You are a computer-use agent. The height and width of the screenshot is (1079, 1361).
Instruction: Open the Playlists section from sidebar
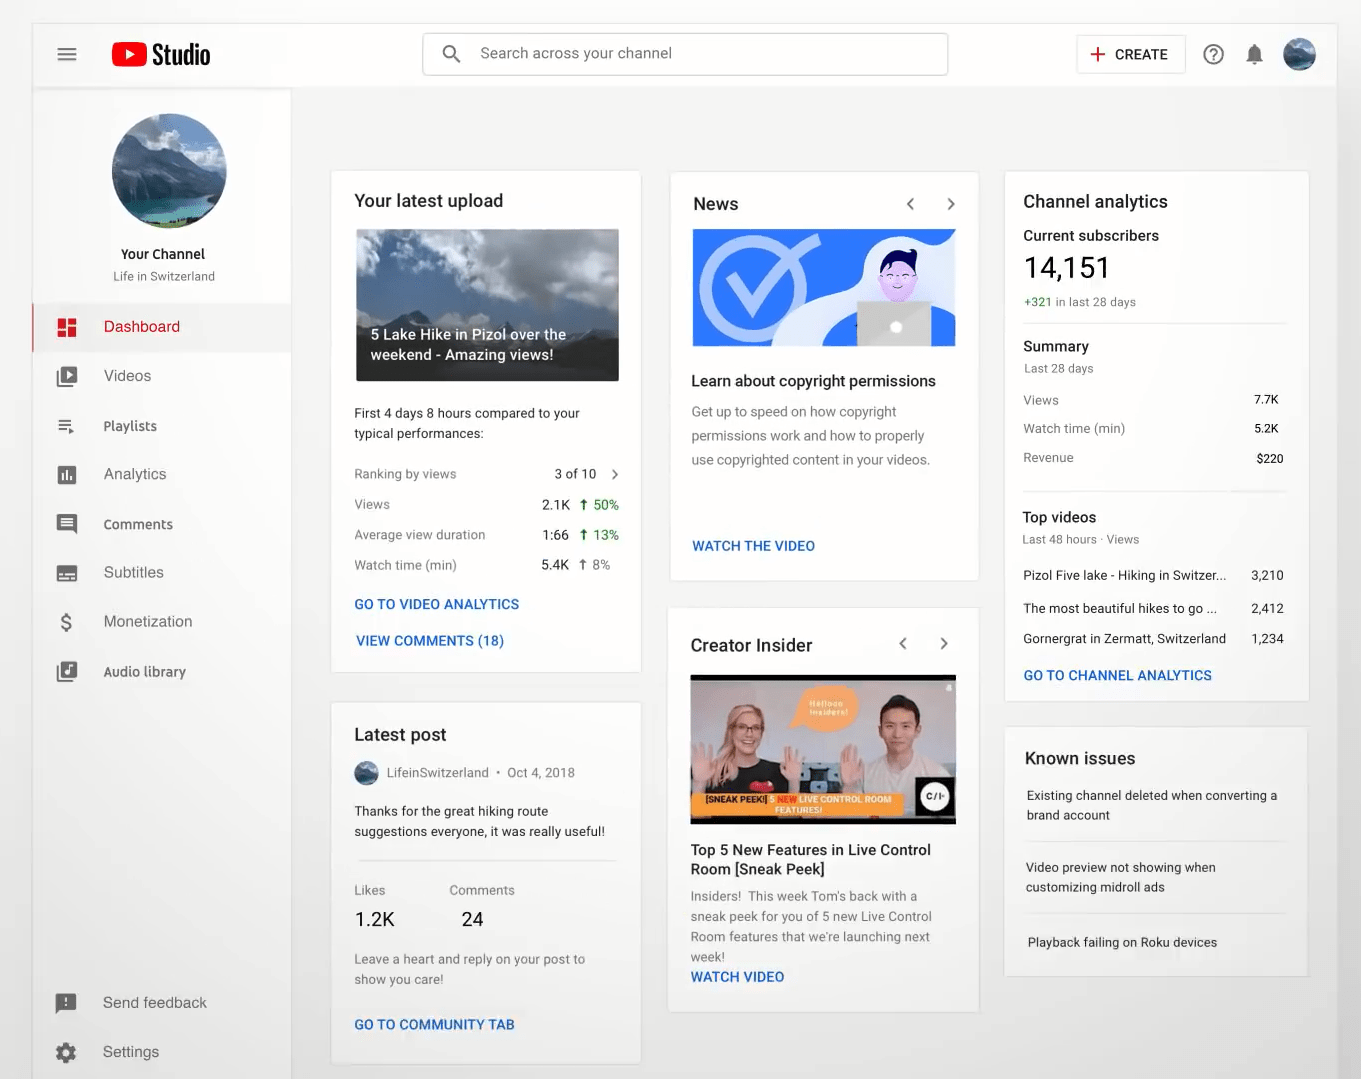tap(66, 426)
